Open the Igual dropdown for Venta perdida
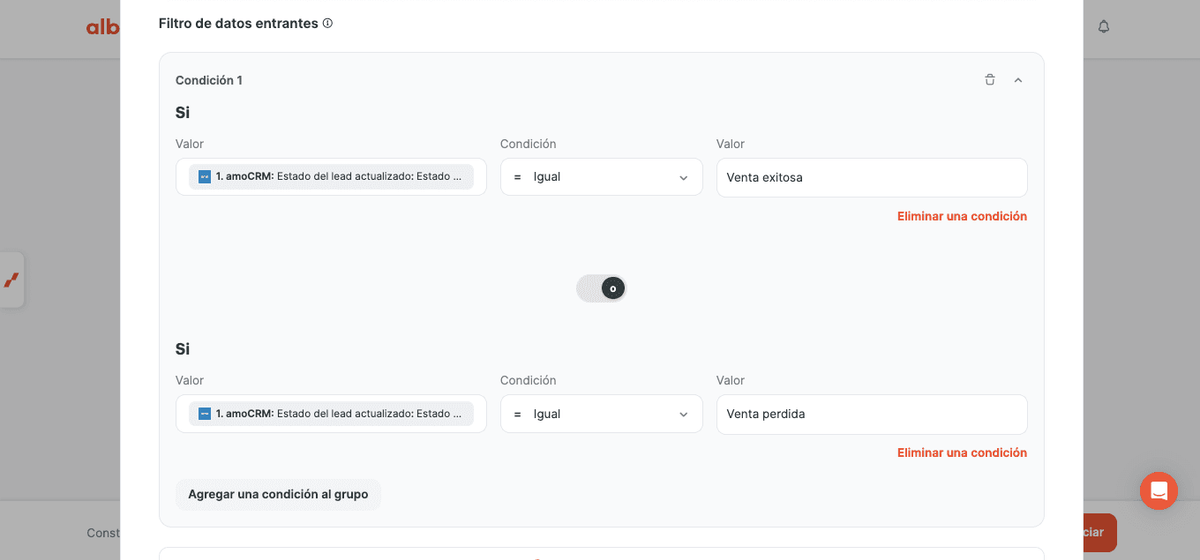Viewport: 1200px width, 560px height. click(x=601, y=414)
